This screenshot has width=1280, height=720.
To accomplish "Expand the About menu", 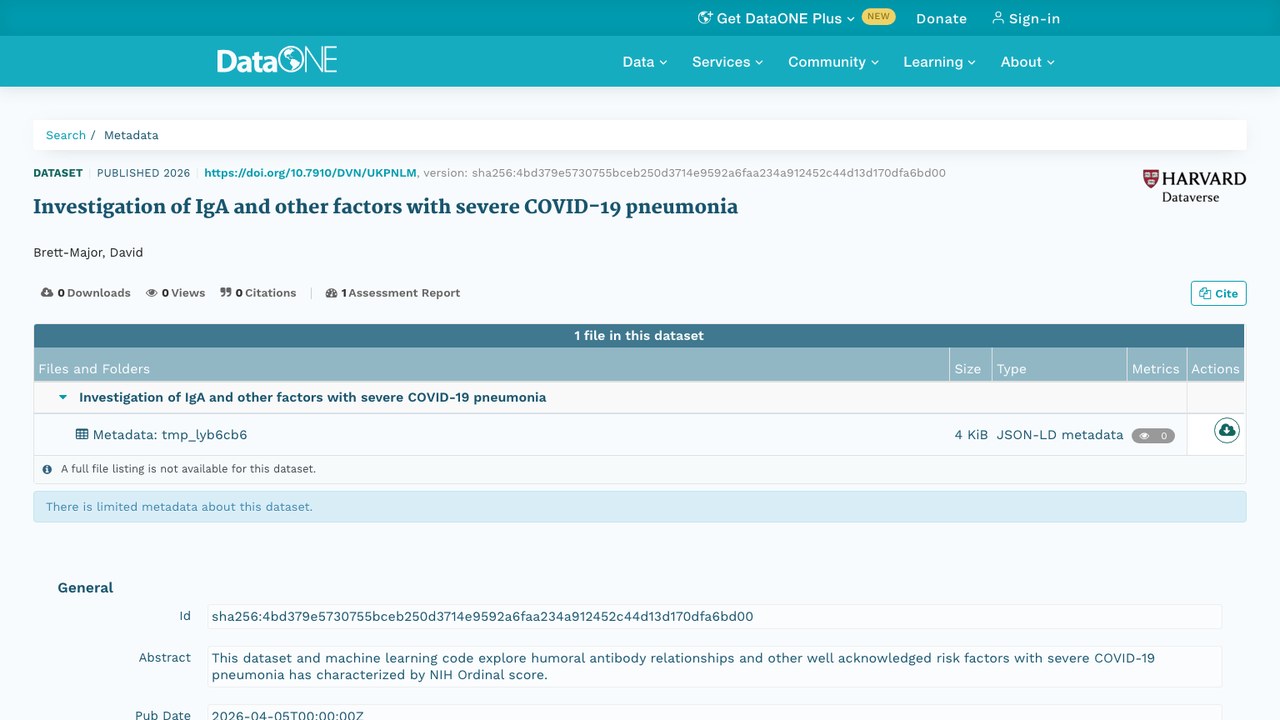I will click(1028, 62).
